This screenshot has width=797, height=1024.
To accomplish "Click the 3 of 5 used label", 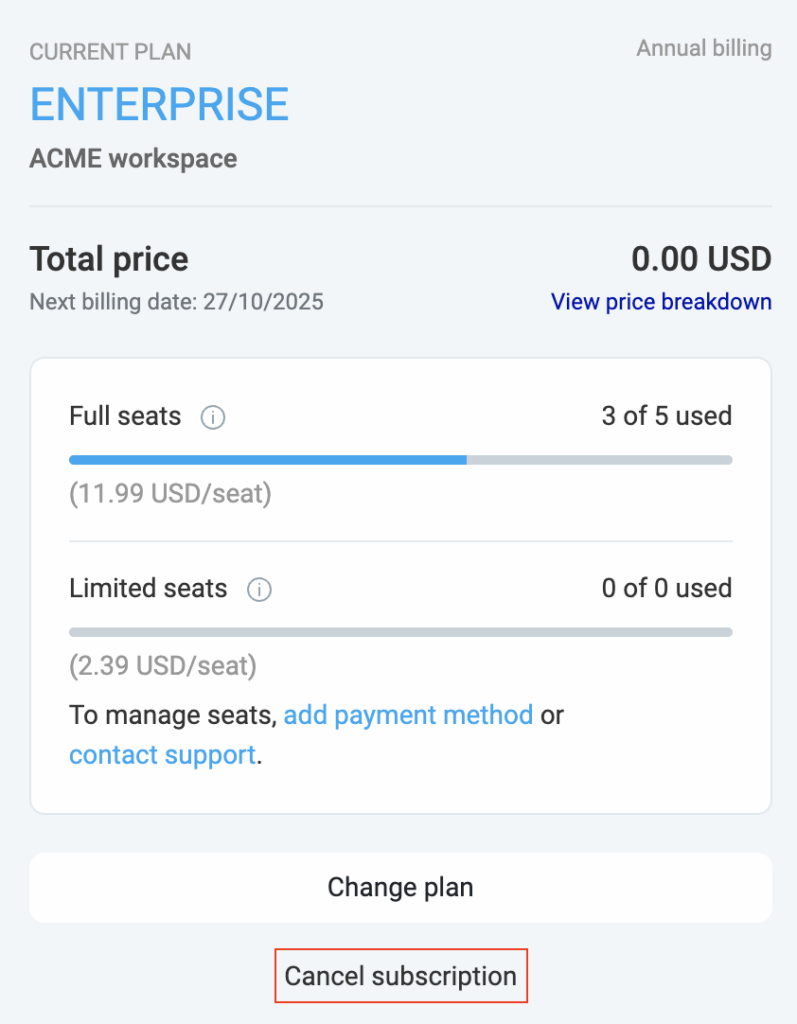I will pos(667,416).
